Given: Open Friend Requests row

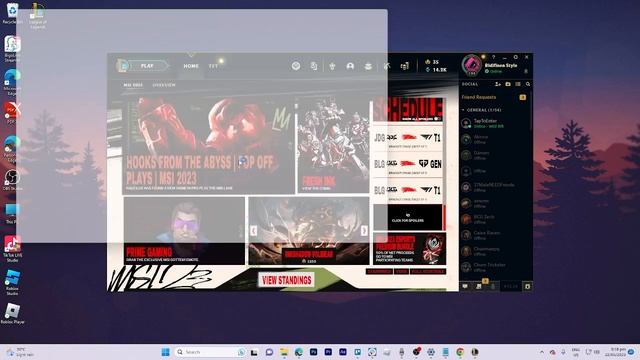Looking at the screenshot, I should pos(494,97).
